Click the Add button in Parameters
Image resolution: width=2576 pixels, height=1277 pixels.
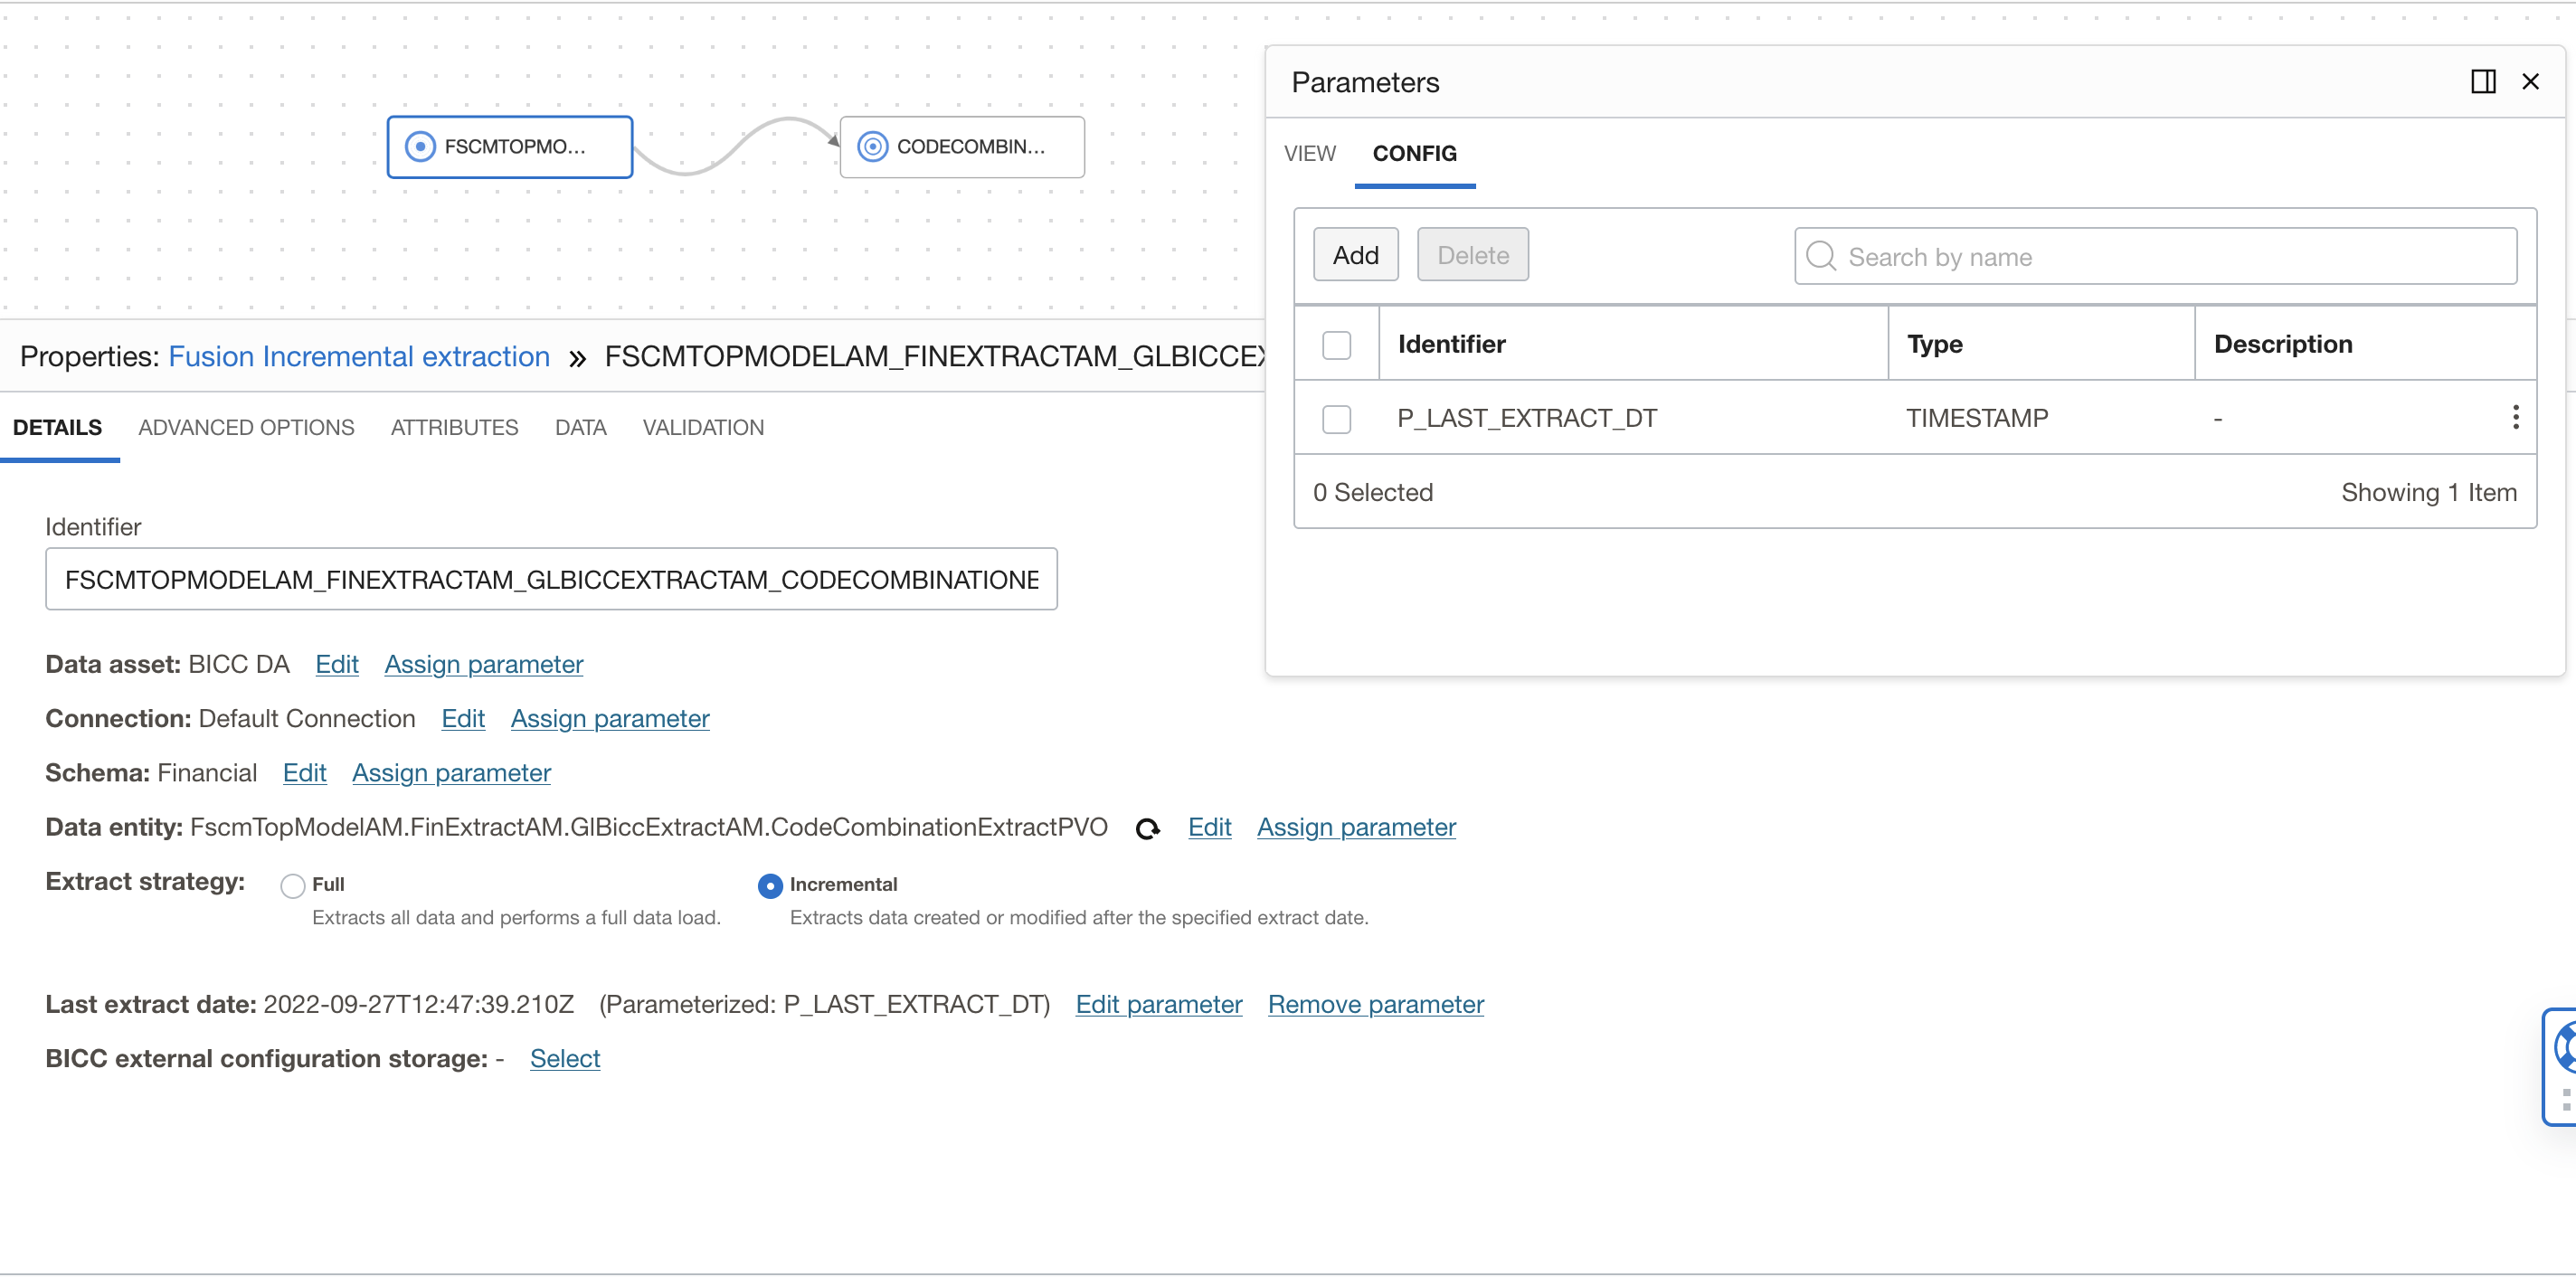(1355, 254)
